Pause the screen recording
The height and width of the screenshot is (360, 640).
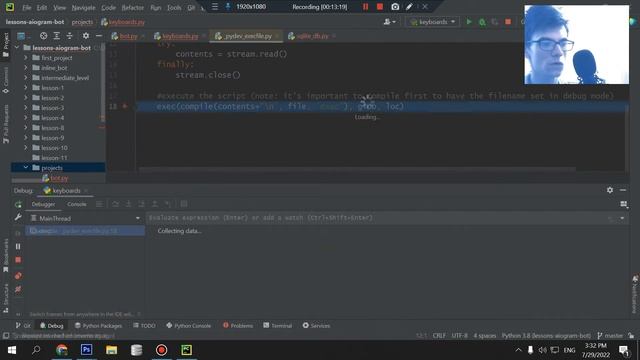pyautogui.click(x=365, y=7)
